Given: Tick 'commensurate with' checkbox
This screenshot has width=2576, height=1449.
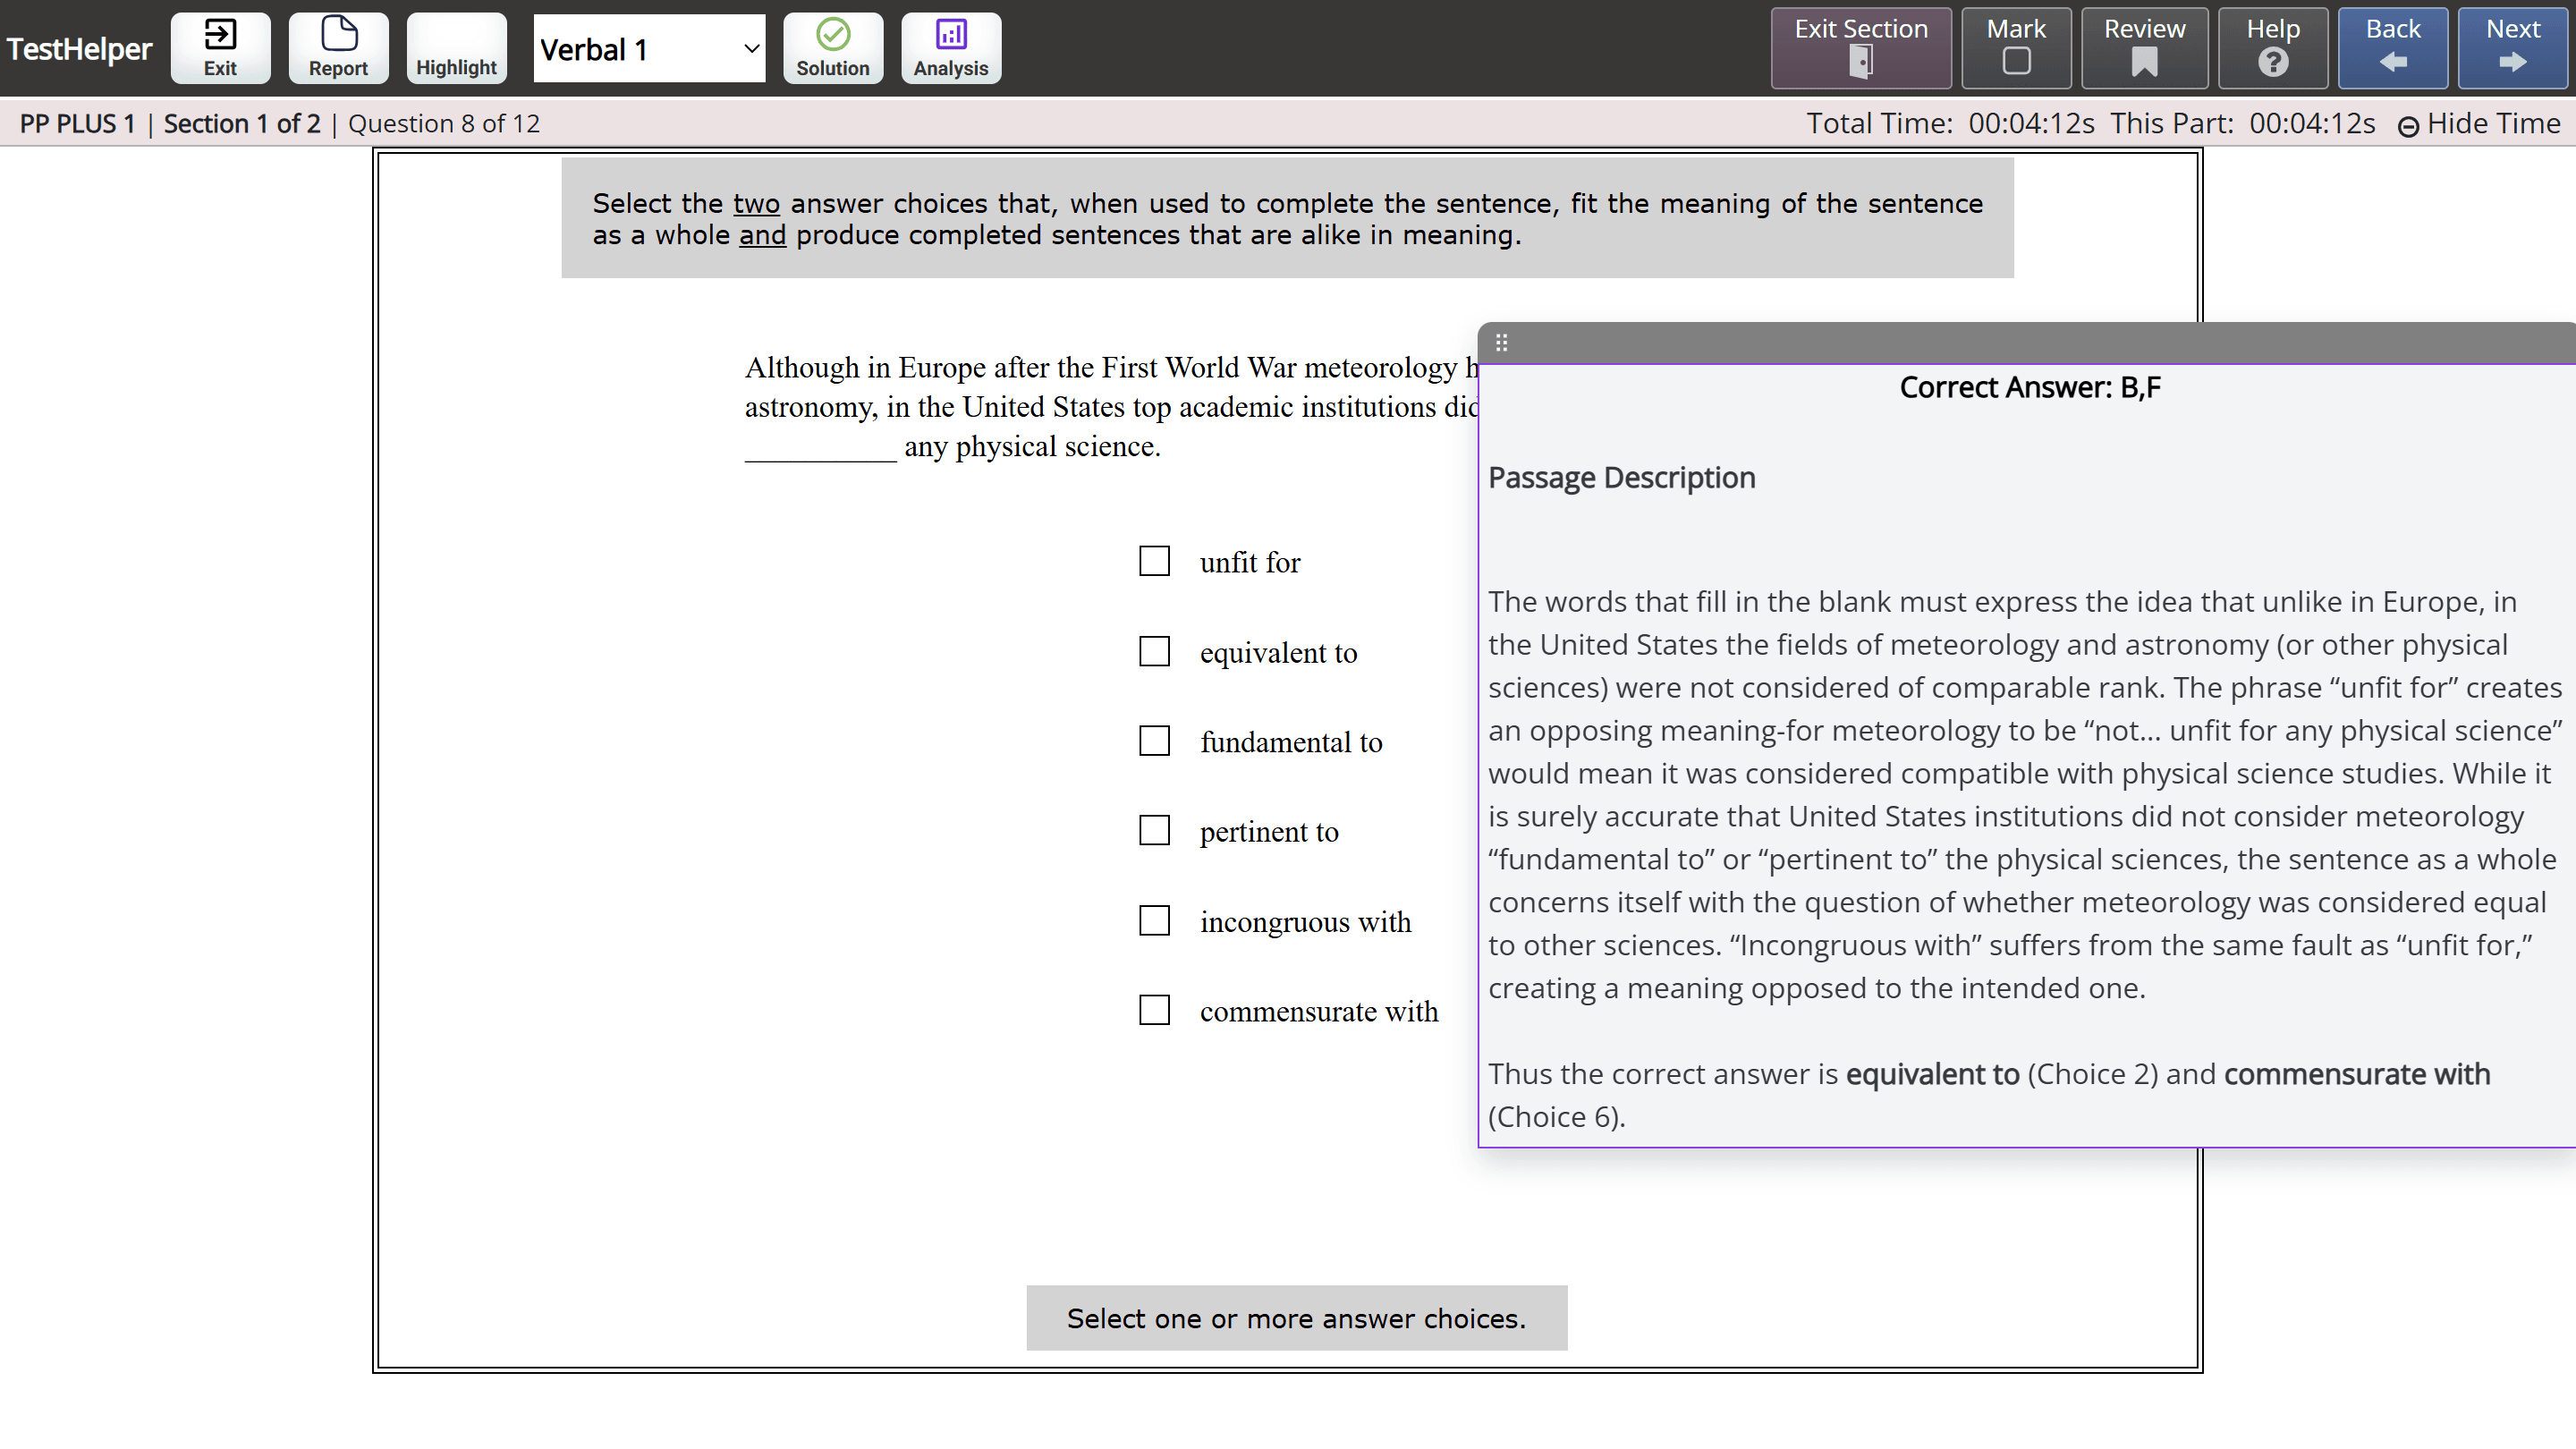Looking at the screenshot, I should point(1154,1010).
